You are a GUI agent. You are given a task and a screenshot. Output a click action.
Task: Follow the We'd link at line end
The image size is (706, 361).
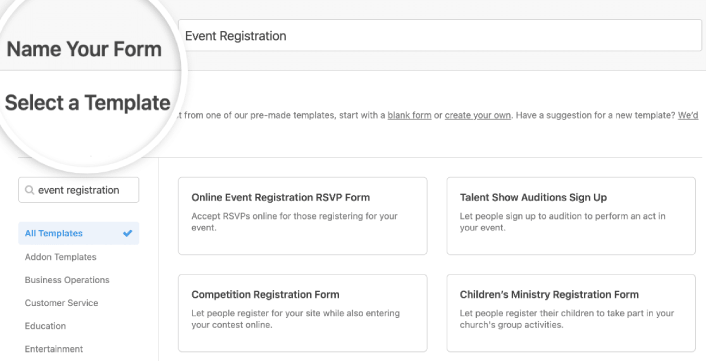[x=688, y=115]
